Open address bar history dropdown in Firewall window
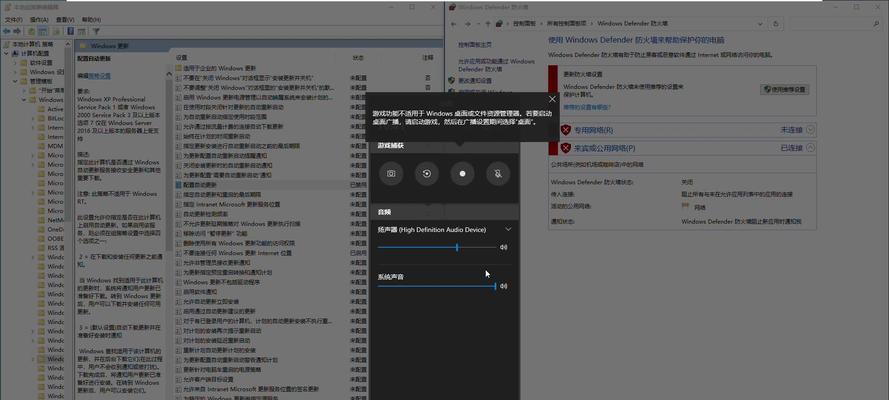Screen dimensions: 889x400 760,24
